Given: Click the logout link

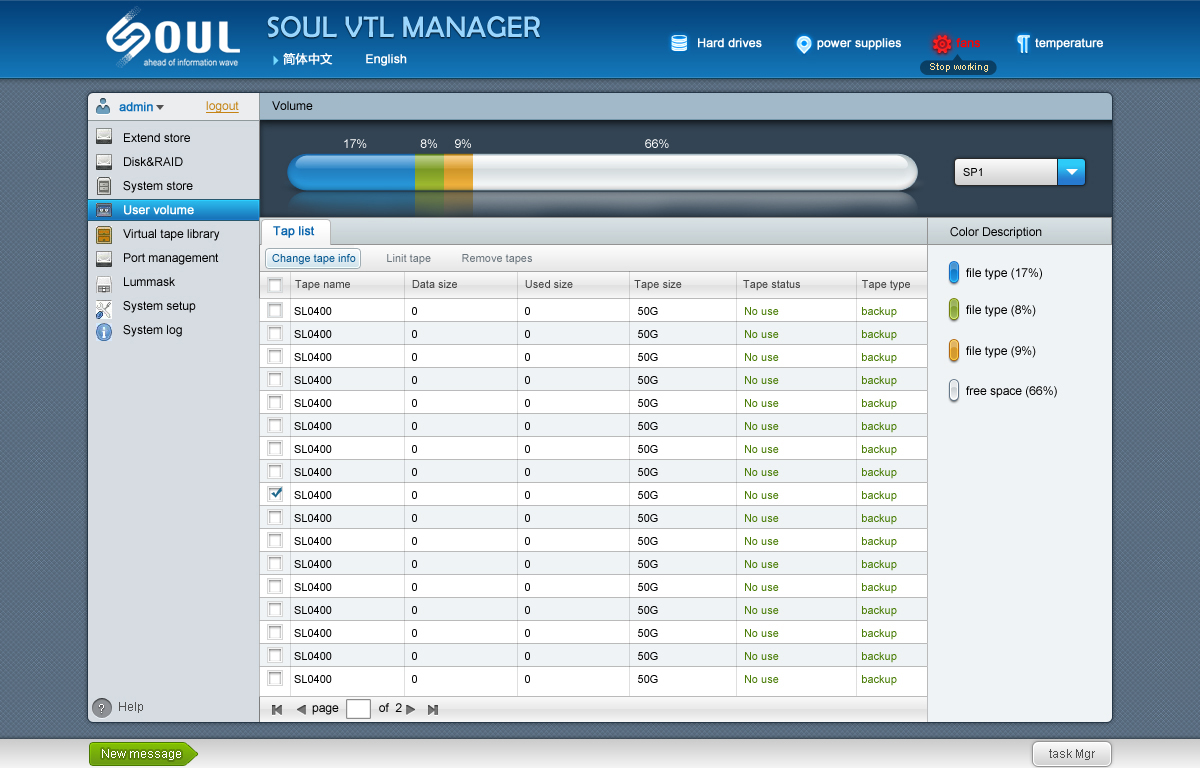Looking at the screenshot, I should pos(222,106).
